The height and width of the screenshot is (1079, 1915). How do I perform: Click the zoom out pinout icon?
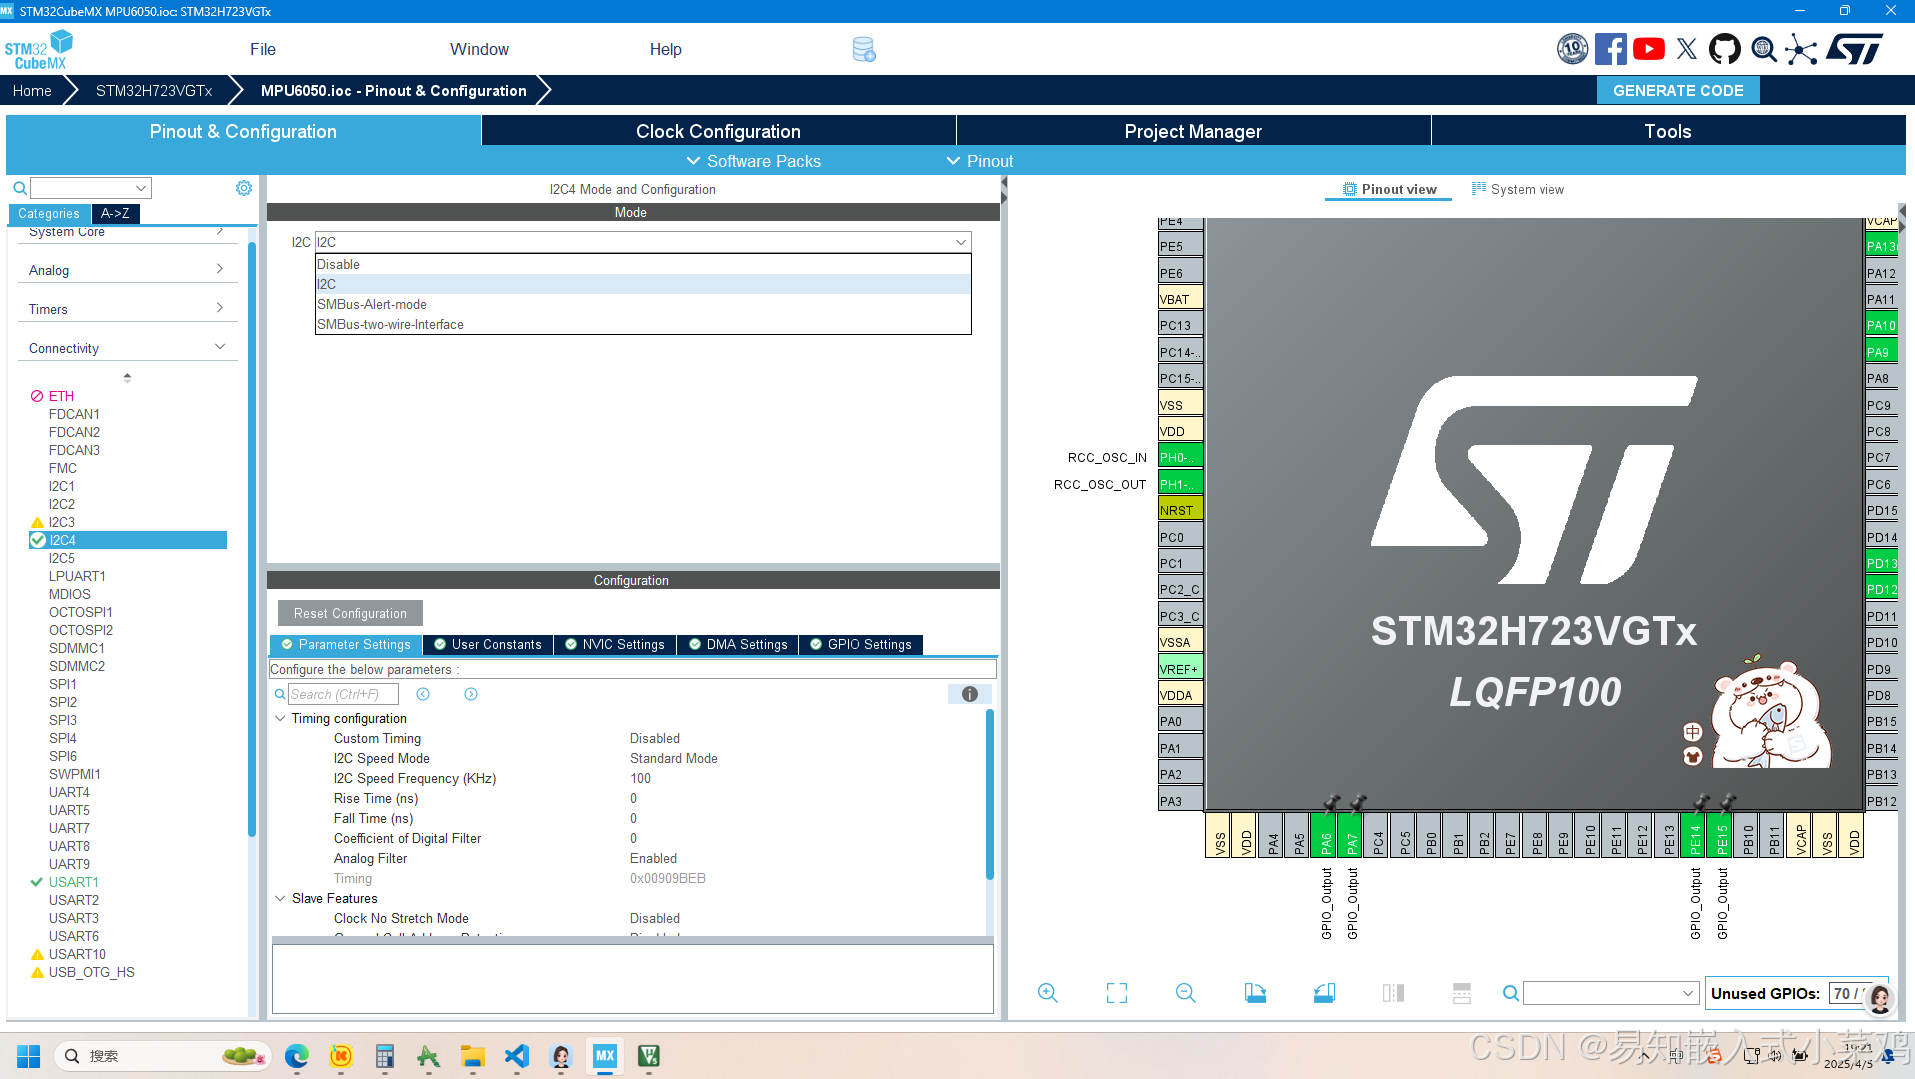1186,993
